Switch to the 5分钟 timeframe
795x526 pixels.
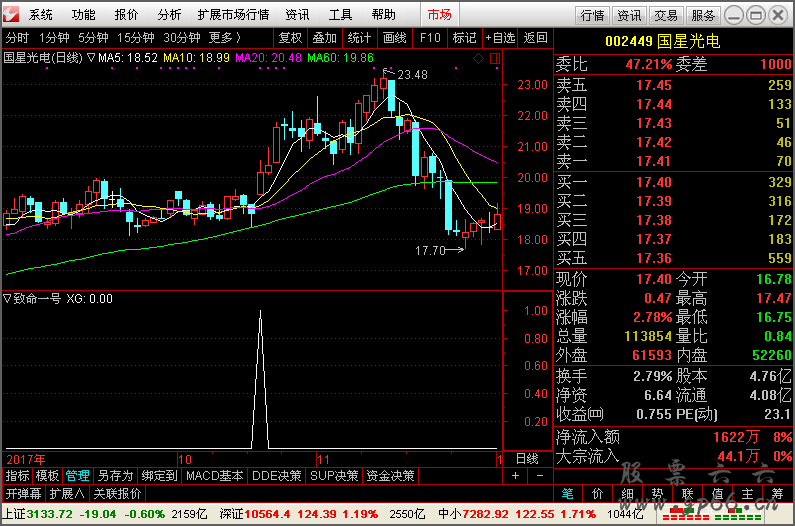(93, 38)
